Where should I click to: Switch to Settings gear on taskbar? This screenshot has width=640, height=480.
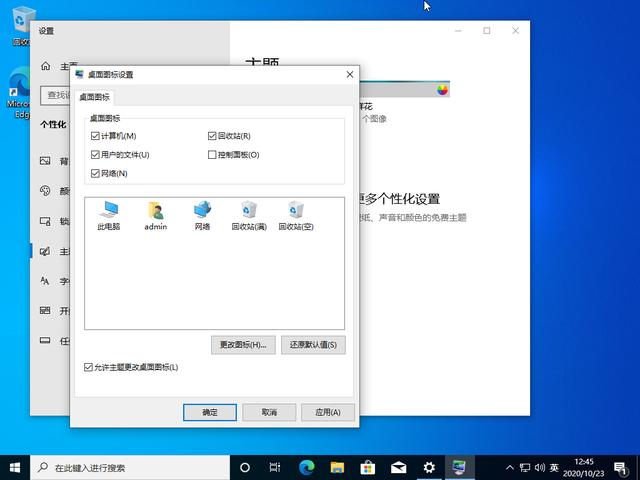click(429, 468)
